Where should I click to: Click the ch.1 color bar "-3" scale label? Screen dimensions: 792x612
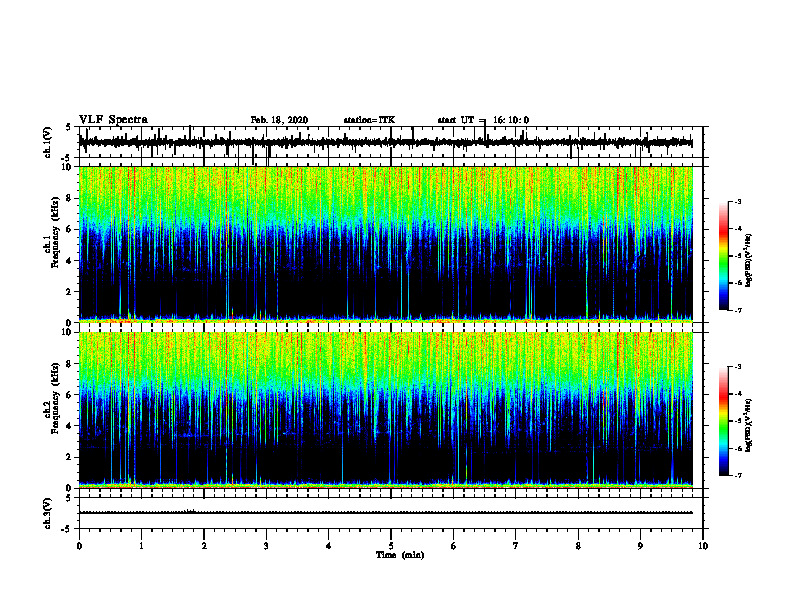[x=737, y=201]
